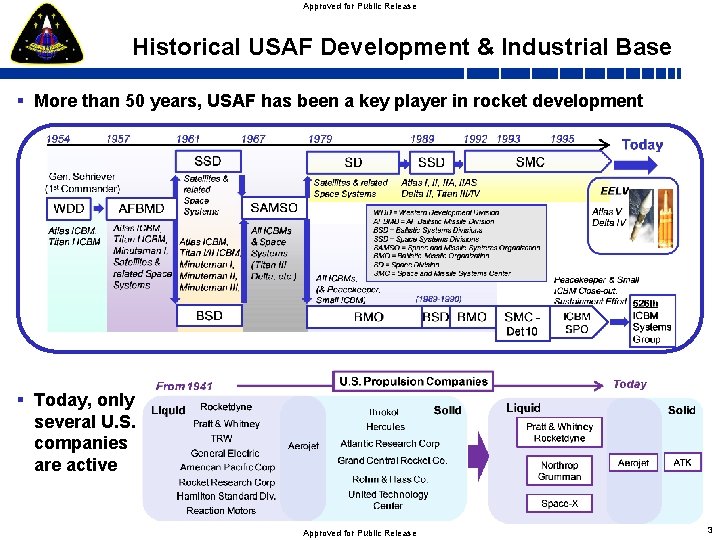This screenshot has width=720, height=540.
Task: Click 'Rocketdyne' in the historical Liquid list
Action: click(226, 407)
